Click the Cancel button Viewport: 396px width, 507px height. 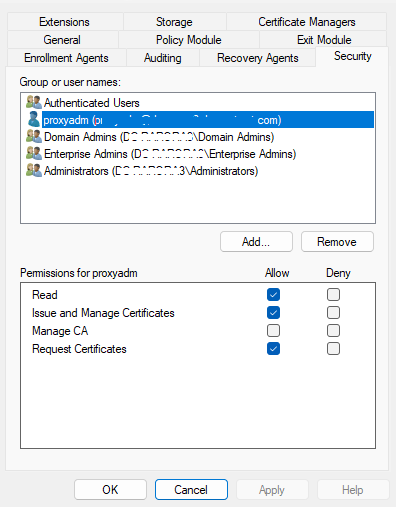(x=191, y=490)
